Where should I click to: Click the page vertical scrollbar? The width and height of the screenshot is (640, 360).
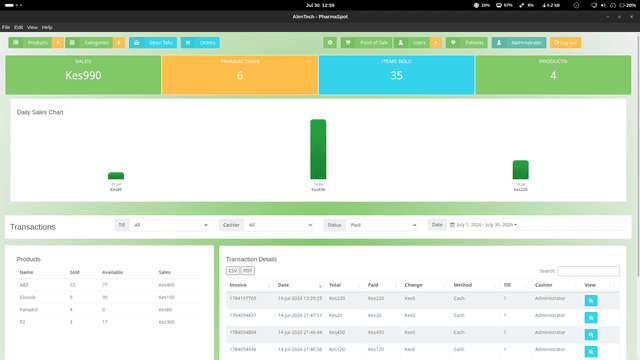click(638, 155)
